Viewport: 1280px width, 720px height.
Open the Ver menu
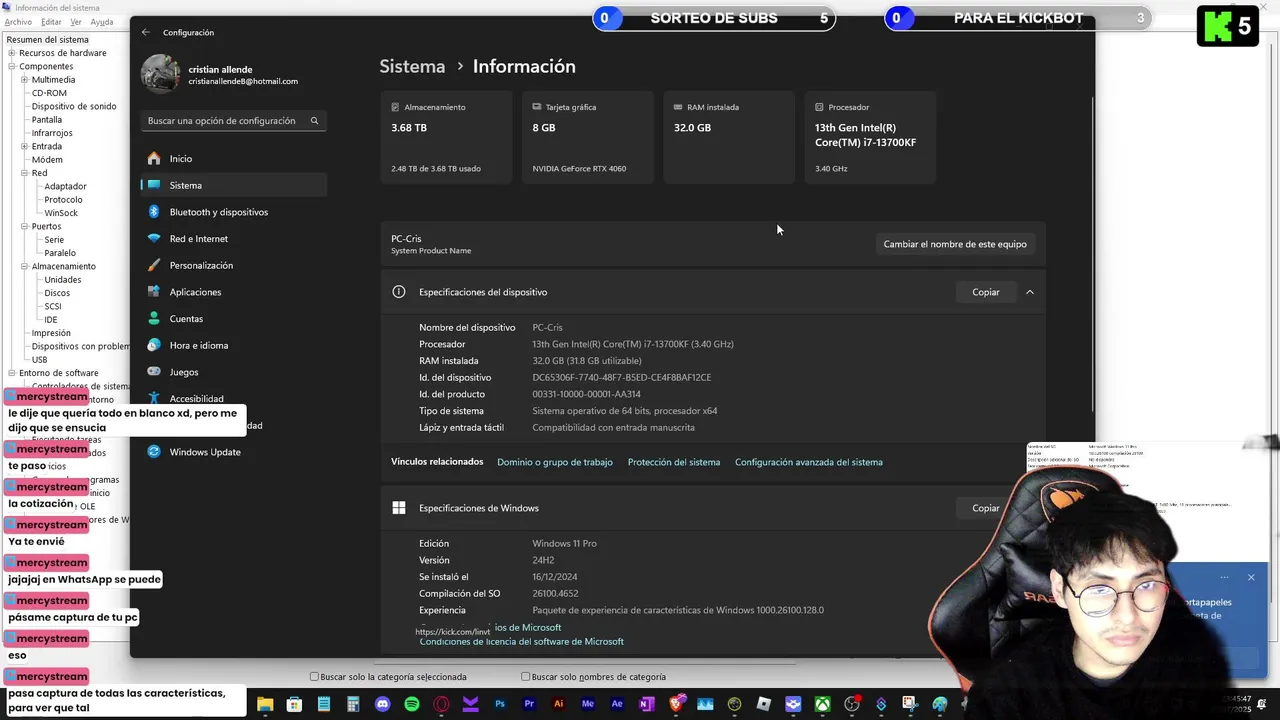(76, 22)
